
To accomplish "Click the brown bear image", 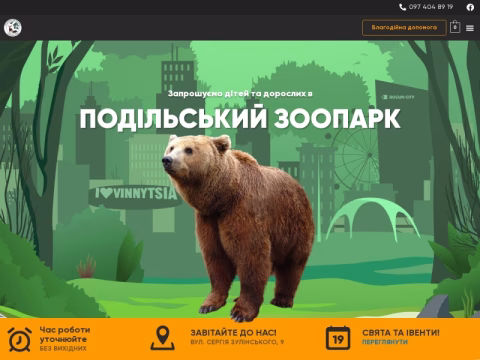I will click(238, 228).
